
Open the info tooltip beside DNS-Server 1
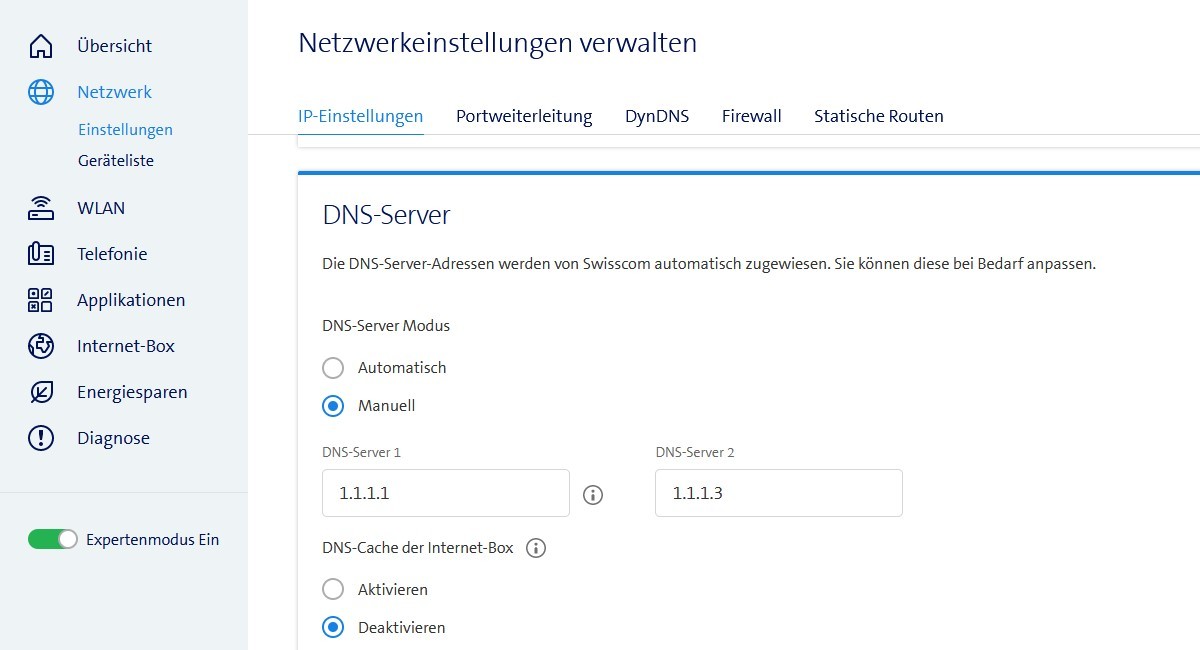(593, 494)
